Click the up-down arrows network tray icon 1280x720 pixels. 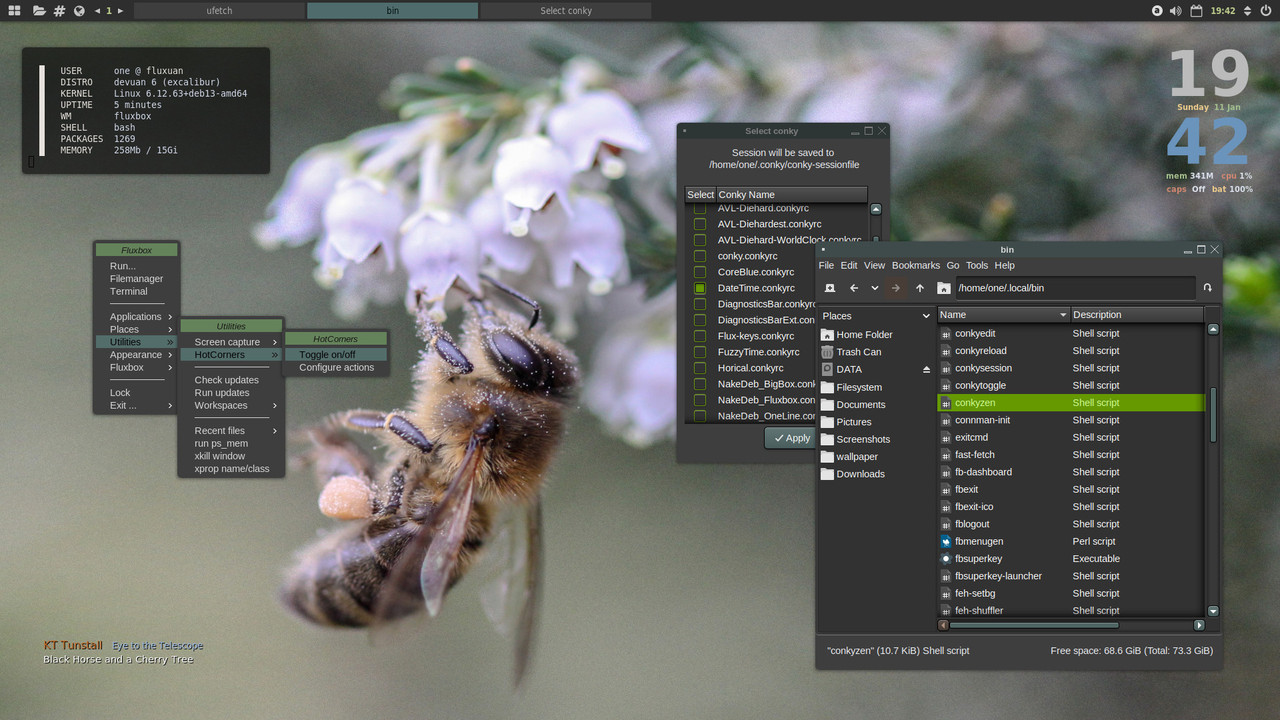point(1247,11)
